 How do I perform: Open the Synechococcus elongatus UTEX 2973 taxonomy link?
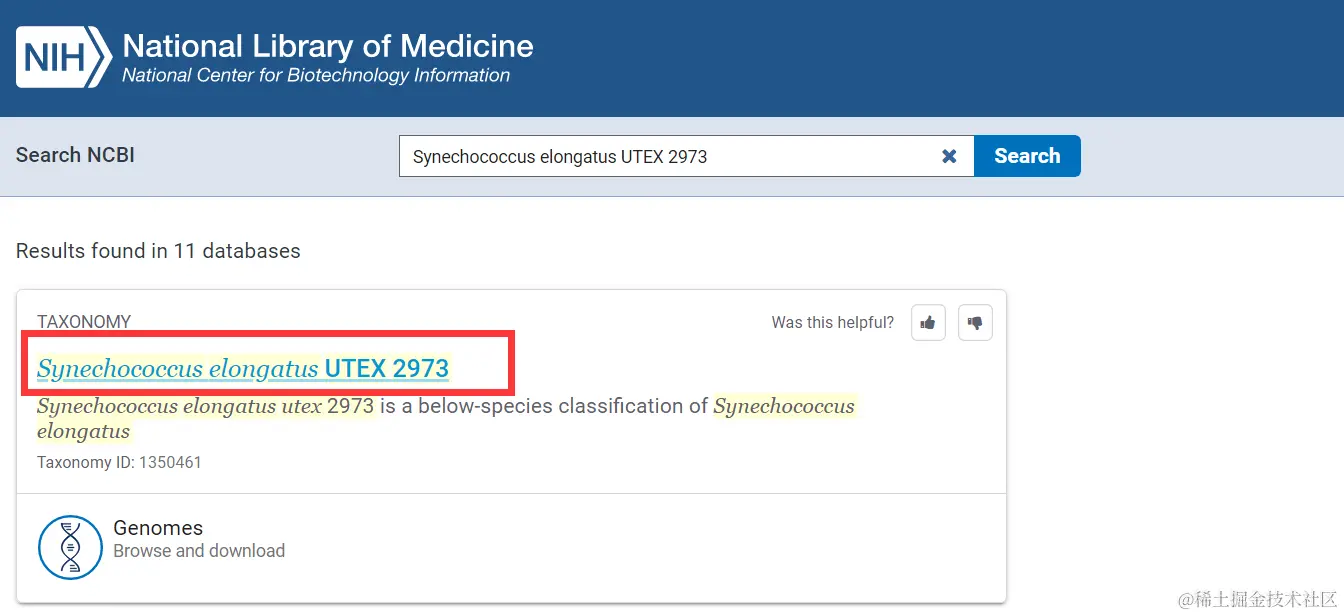tap(243, 369)
